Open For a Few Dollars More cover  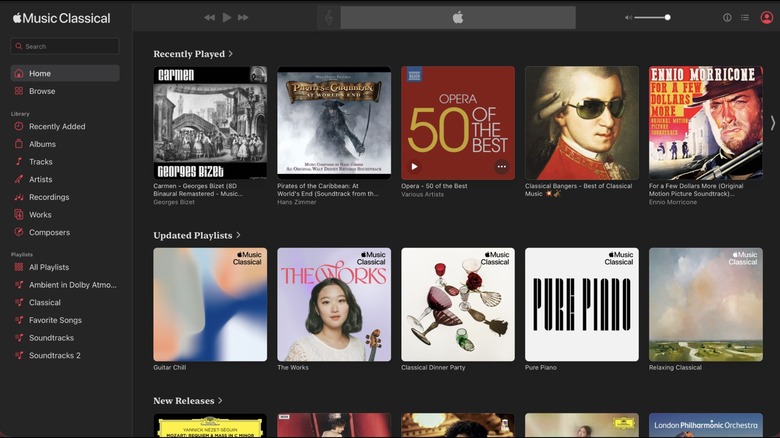click(x=705, y=123)
